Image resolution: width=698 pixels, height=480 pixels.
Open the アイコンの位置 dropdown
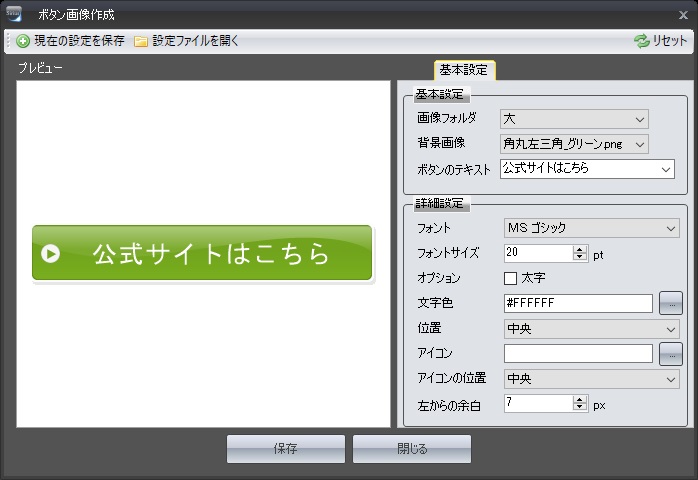click(x=592, y=379)
